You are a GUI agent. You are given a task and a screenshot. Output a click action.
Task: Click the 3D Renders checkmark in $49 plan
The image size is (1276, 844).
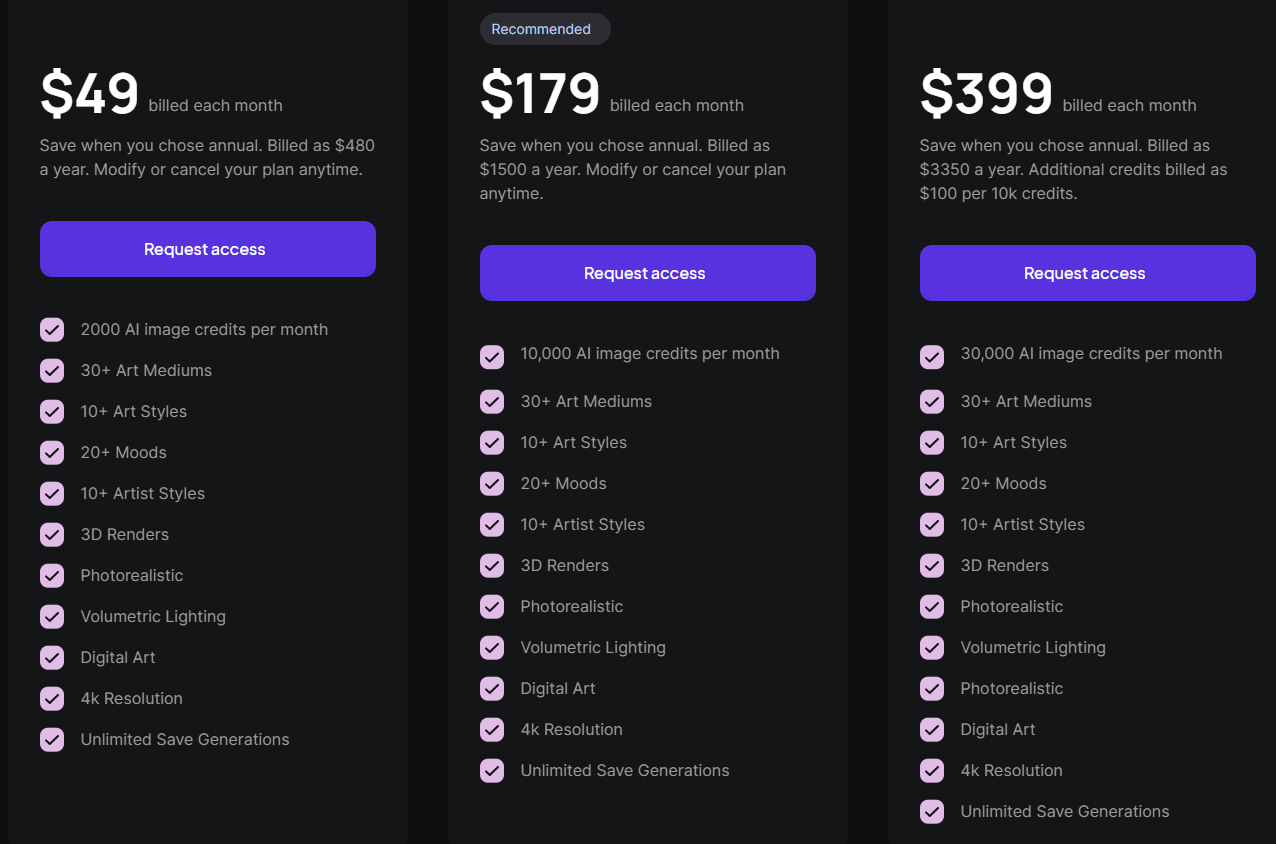point(52,535)
